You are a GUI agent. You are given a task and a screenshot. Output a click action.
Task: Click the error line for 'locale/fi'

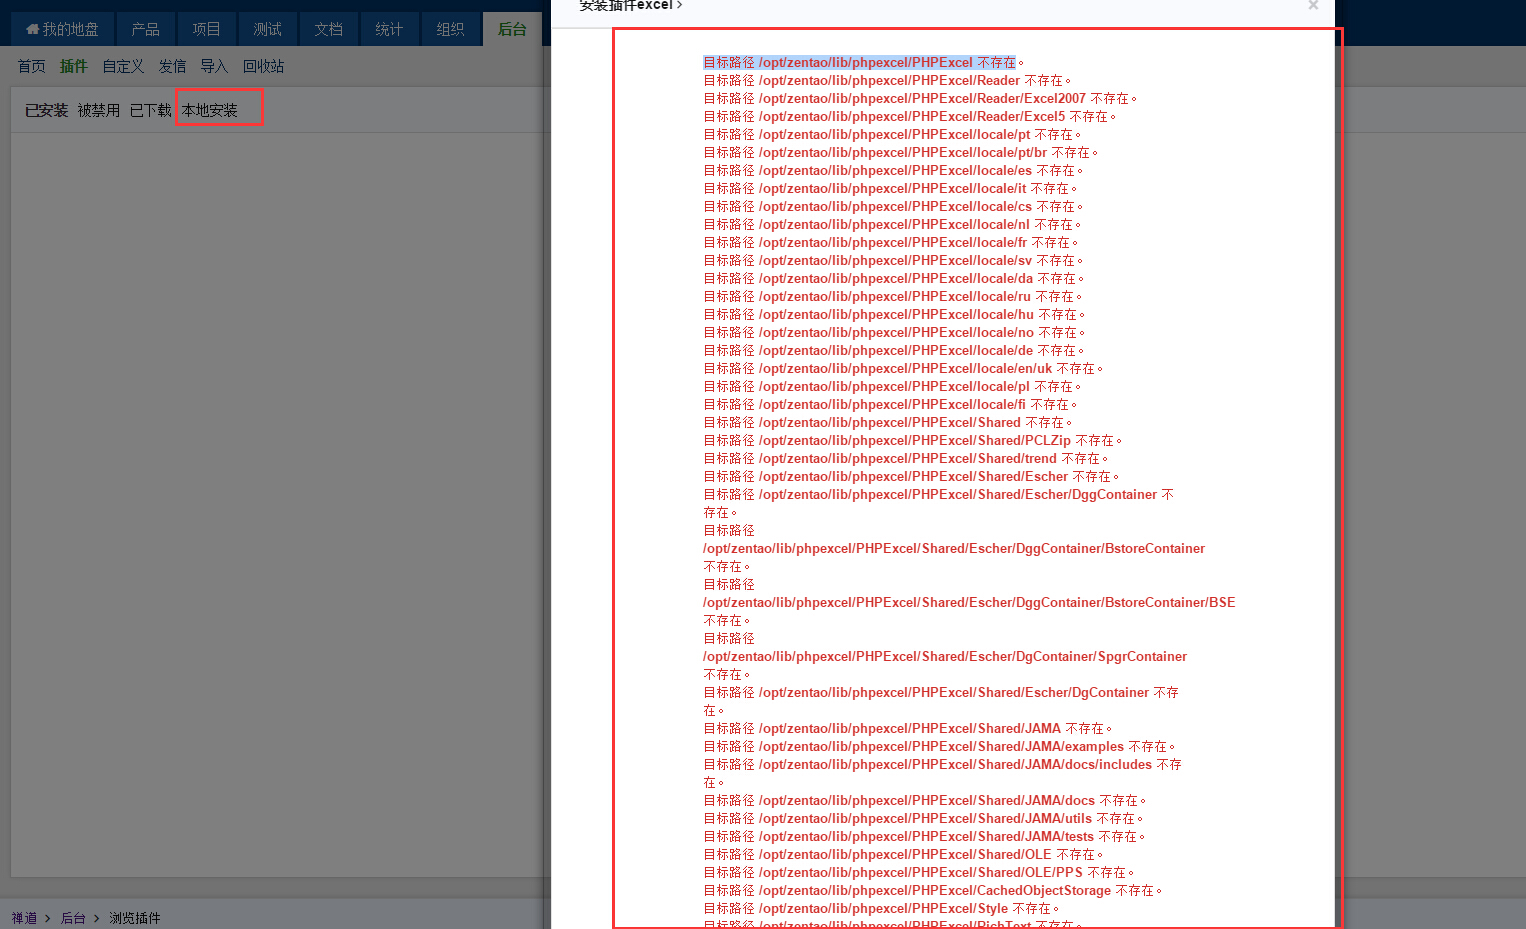890,405
